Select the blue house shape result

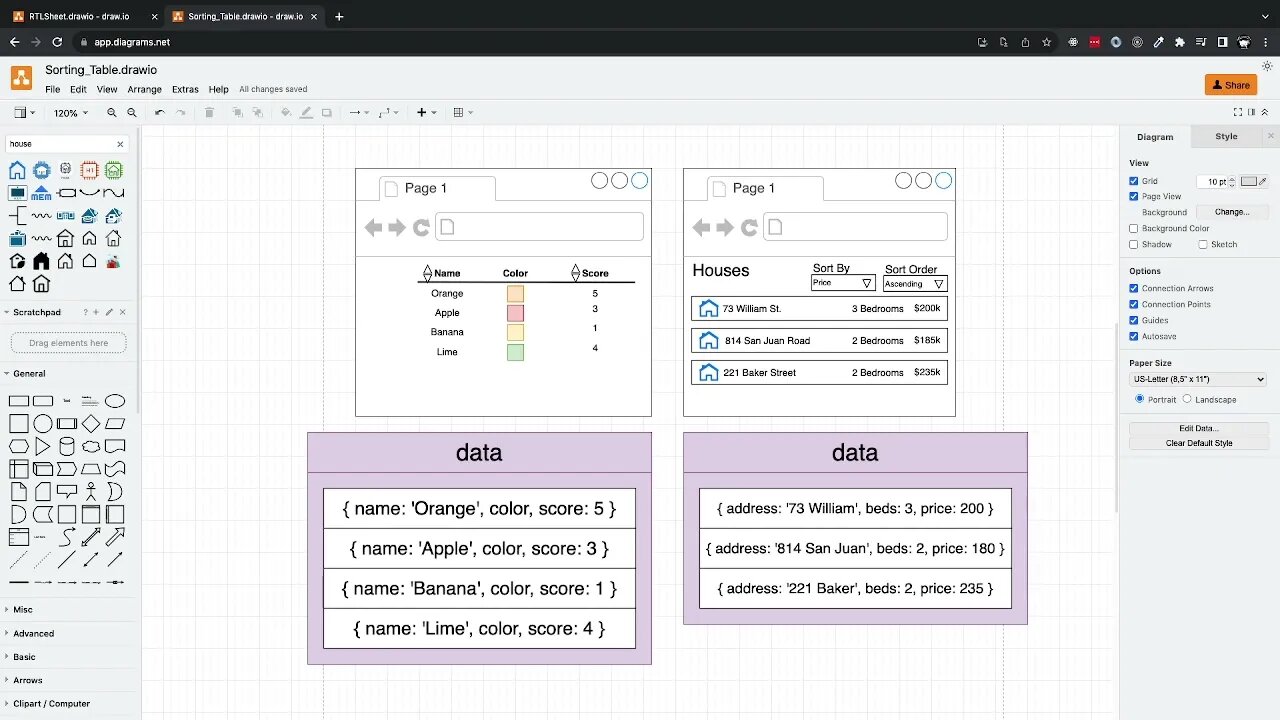tap(17, 170)
